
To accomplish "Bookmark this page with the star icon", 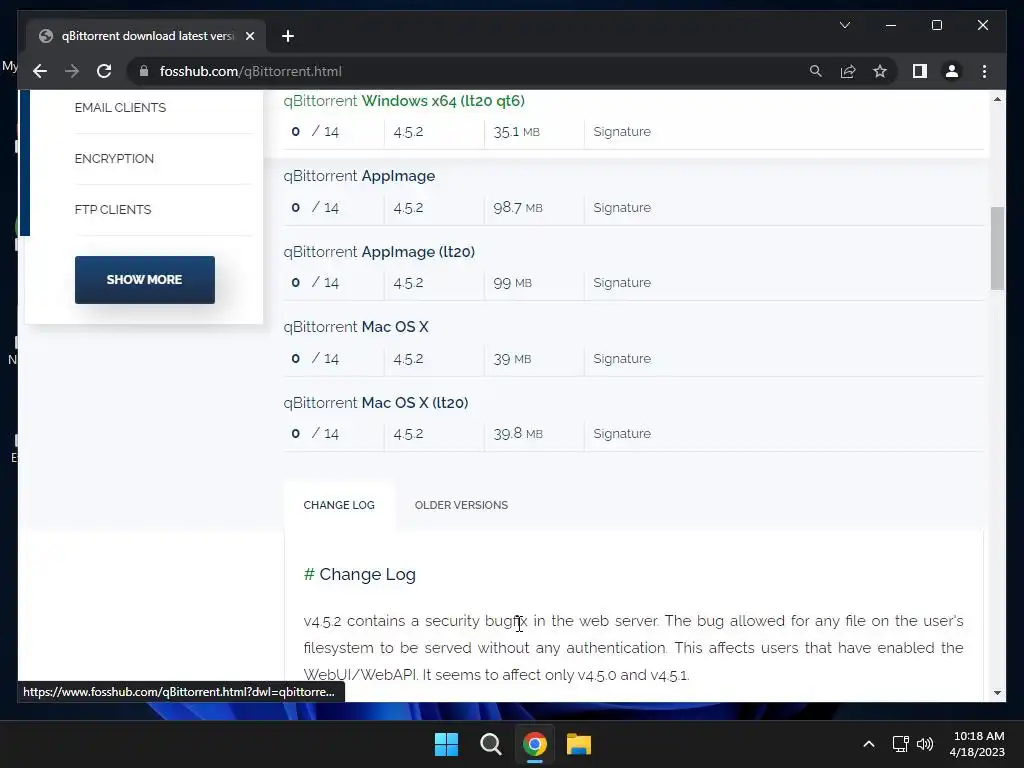I will pyautogui.click(x=880, y=71).
